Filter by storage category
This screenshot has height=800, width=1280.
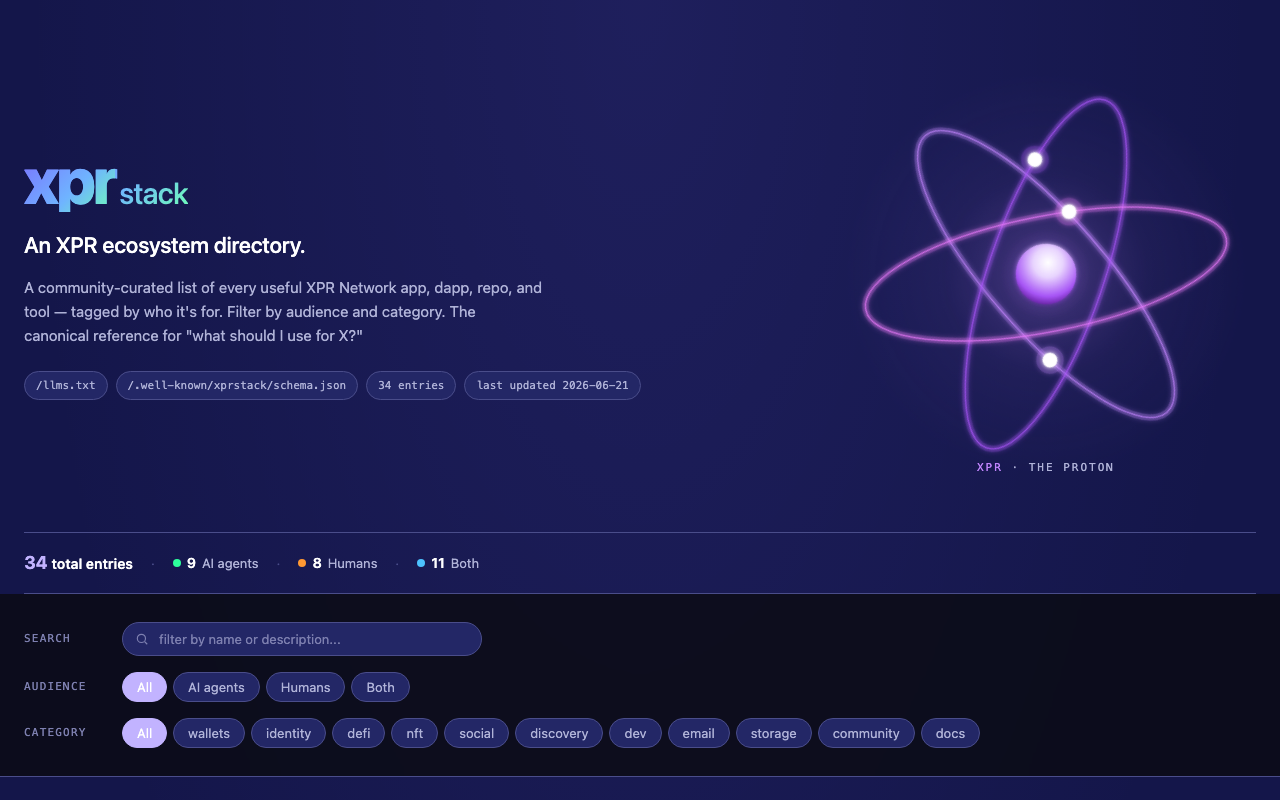click(x=774, y=733)
